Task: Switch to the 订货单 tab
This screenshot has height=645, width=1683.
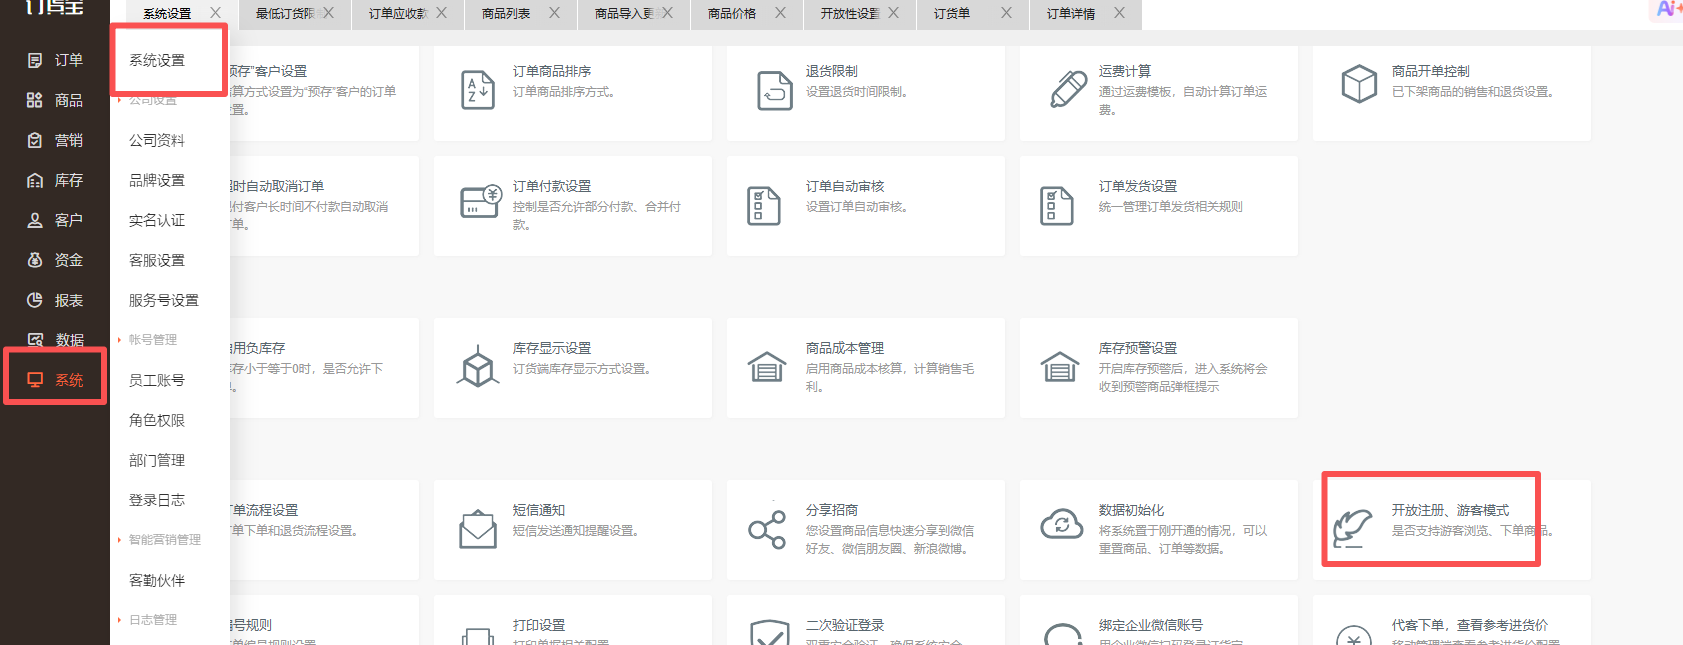Action: 952,14
